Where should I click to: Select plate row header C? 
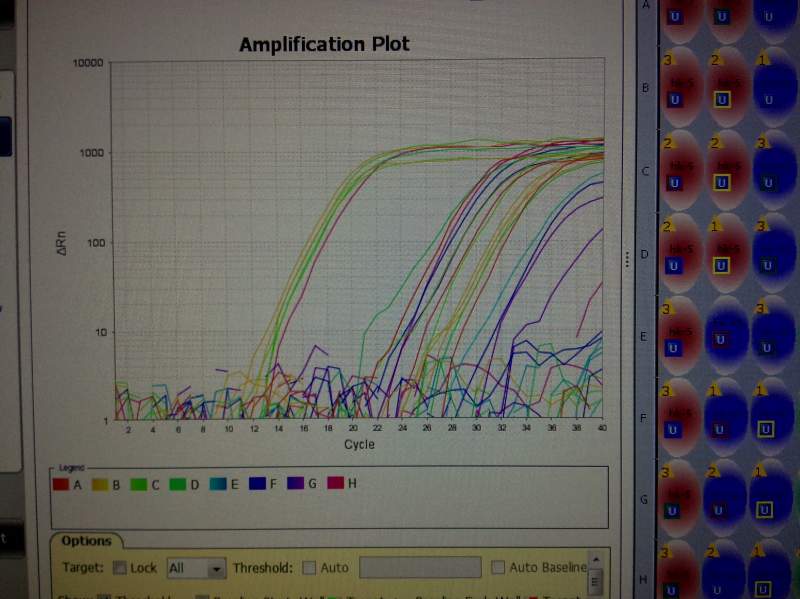tap(645, 171)
